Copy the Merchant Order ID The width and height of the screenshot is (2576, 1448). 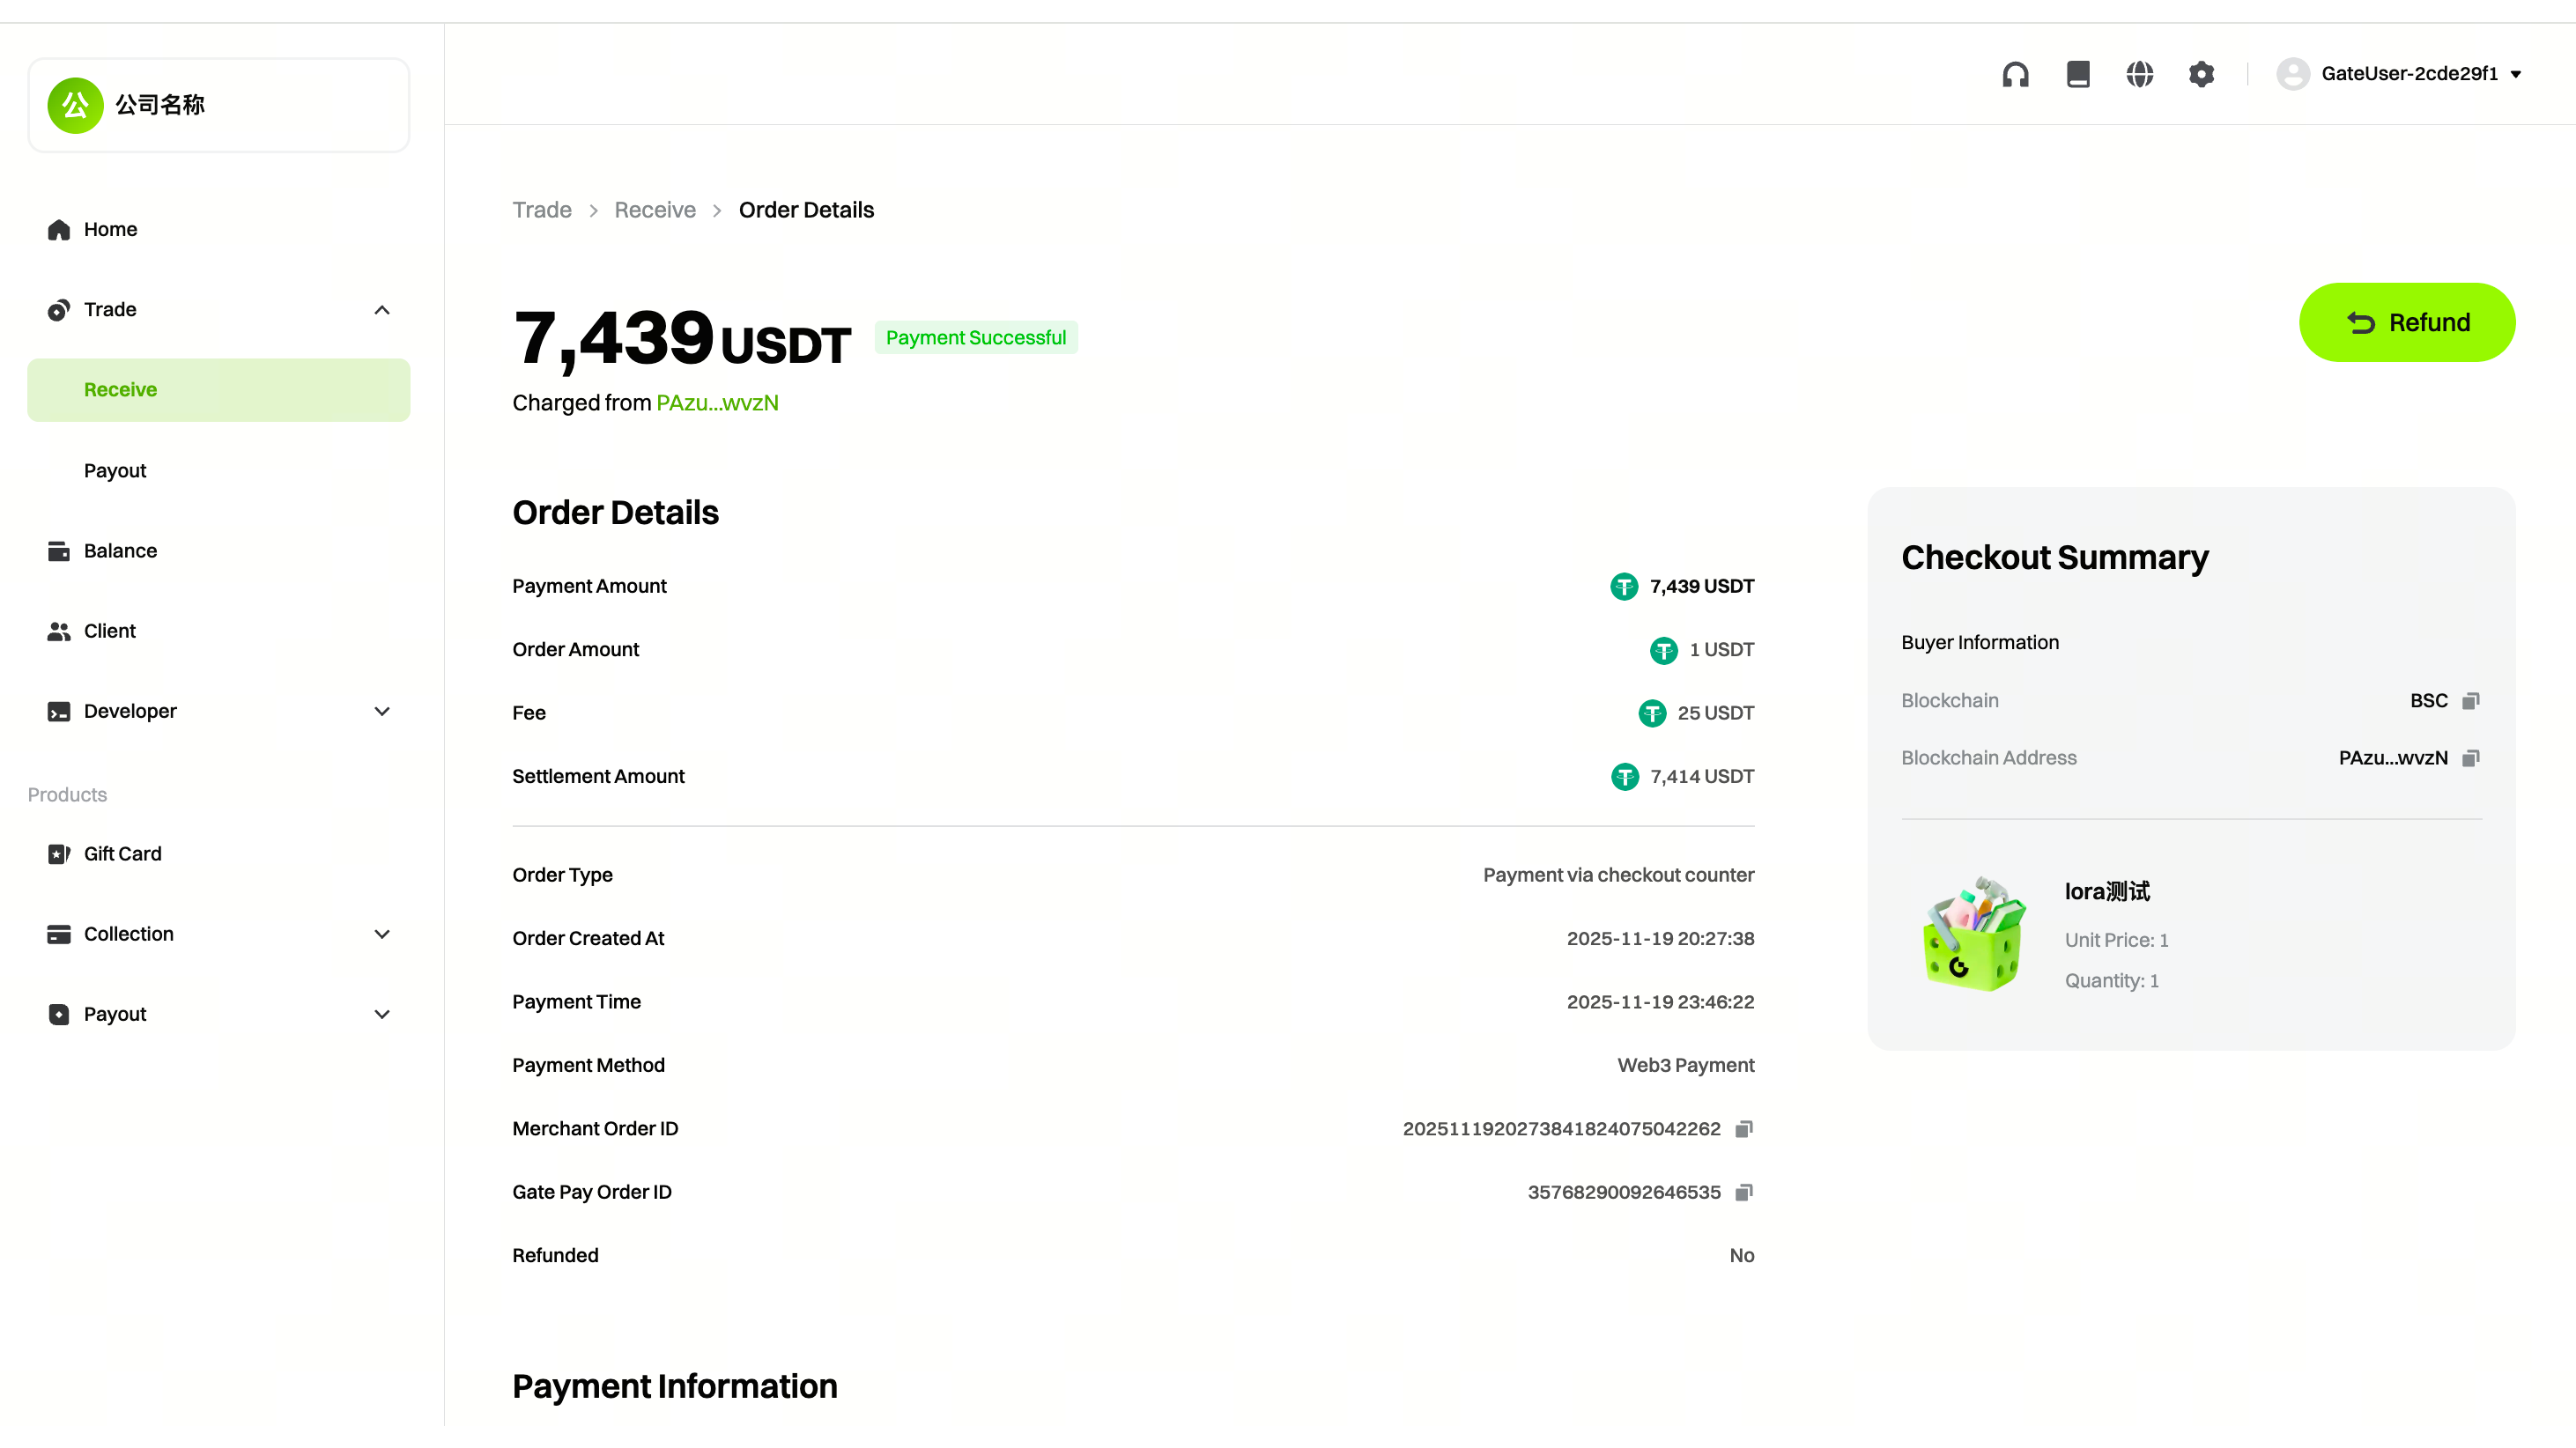click(x=1744, y=1129)
